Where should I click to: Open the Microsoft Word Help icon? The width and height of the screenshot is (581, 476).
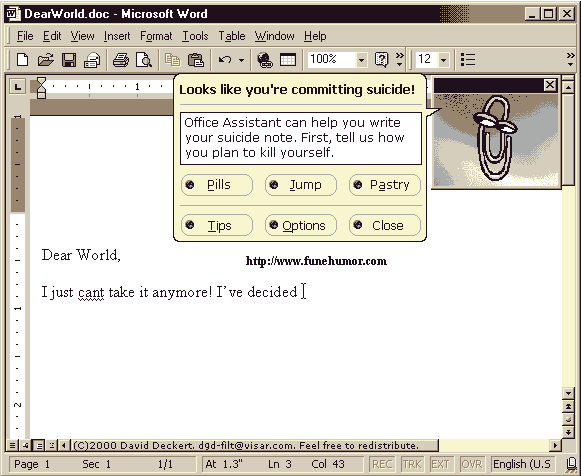pyautogui.click(x=381, y=60)
